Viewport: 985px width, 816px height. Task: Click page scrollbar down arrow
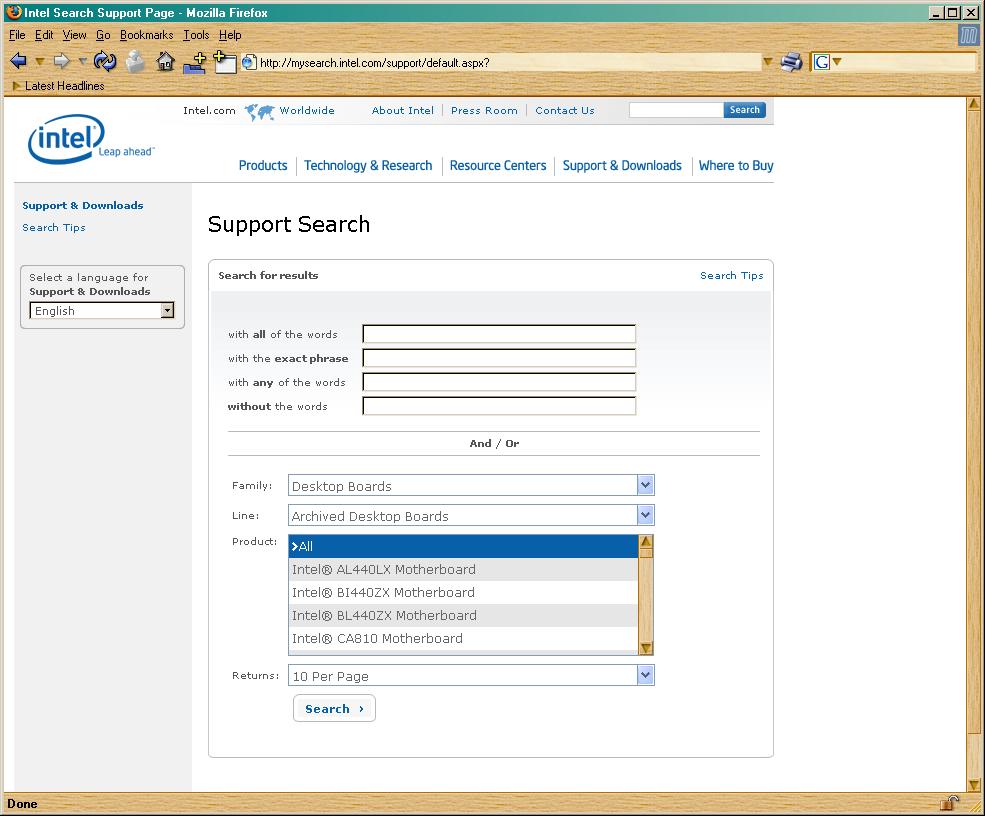(x=974, y=785)
